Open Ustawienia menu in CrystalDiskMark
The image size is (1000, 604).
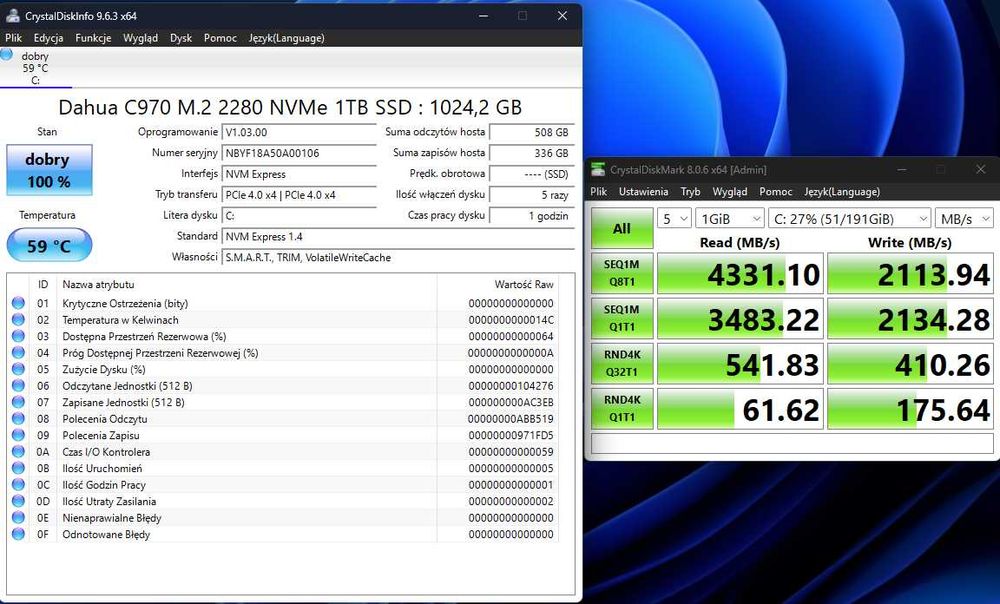[643, 191]
